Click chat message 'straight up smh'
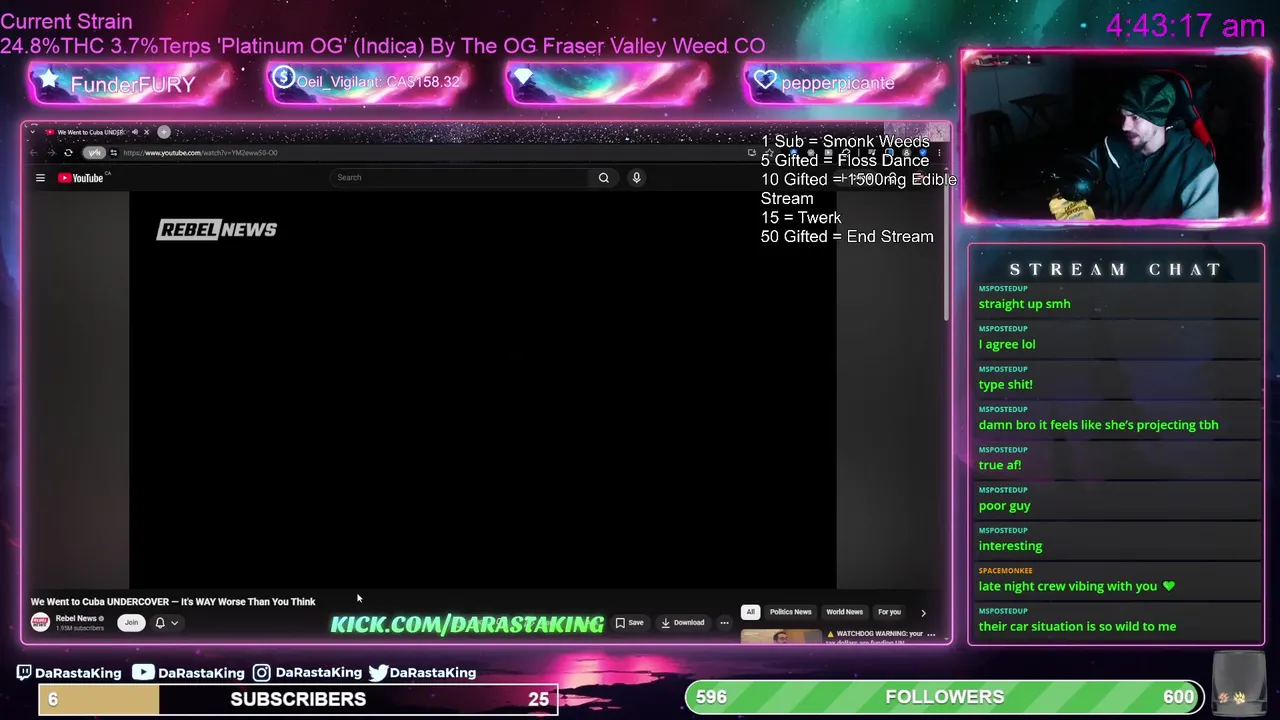The width and height of the screenshot is (1280, 720). (x=1024, y=304)
